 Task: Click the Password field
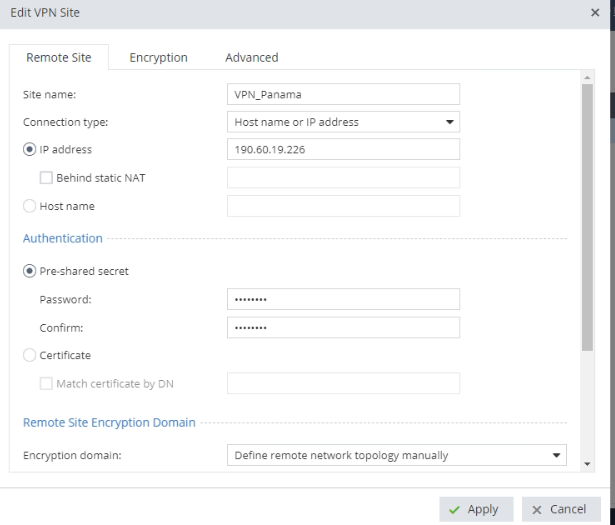coord(343,299)
